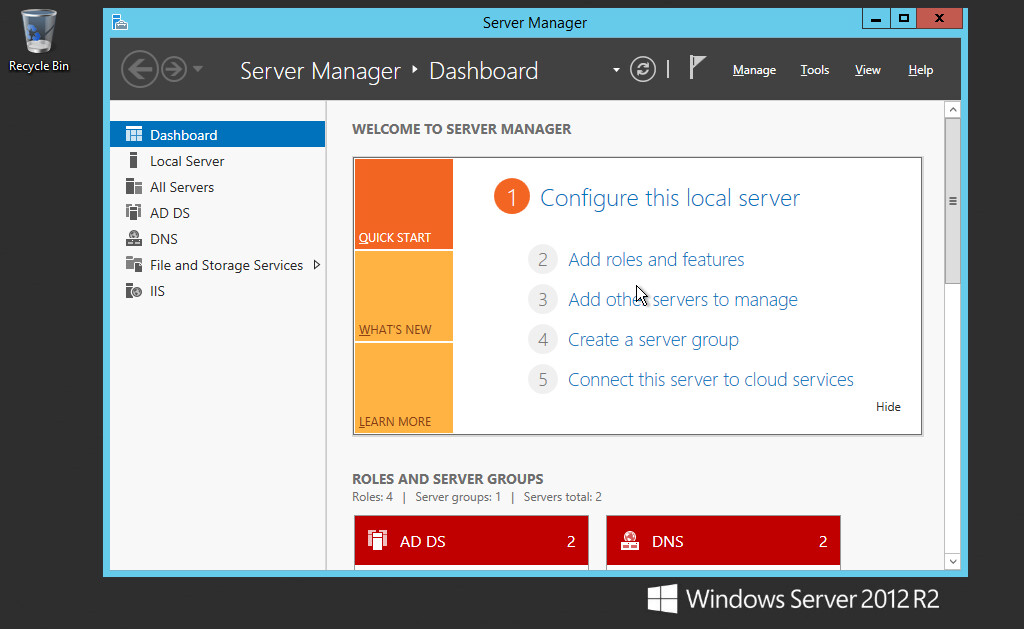Refresh the Server Manager dashboard
The height and width of the screenshot is (629, 1024).
[643, 69]
